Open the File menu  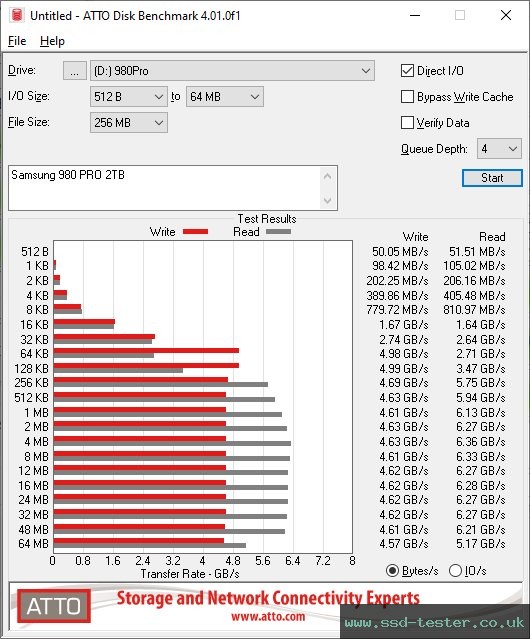point(17,41)
